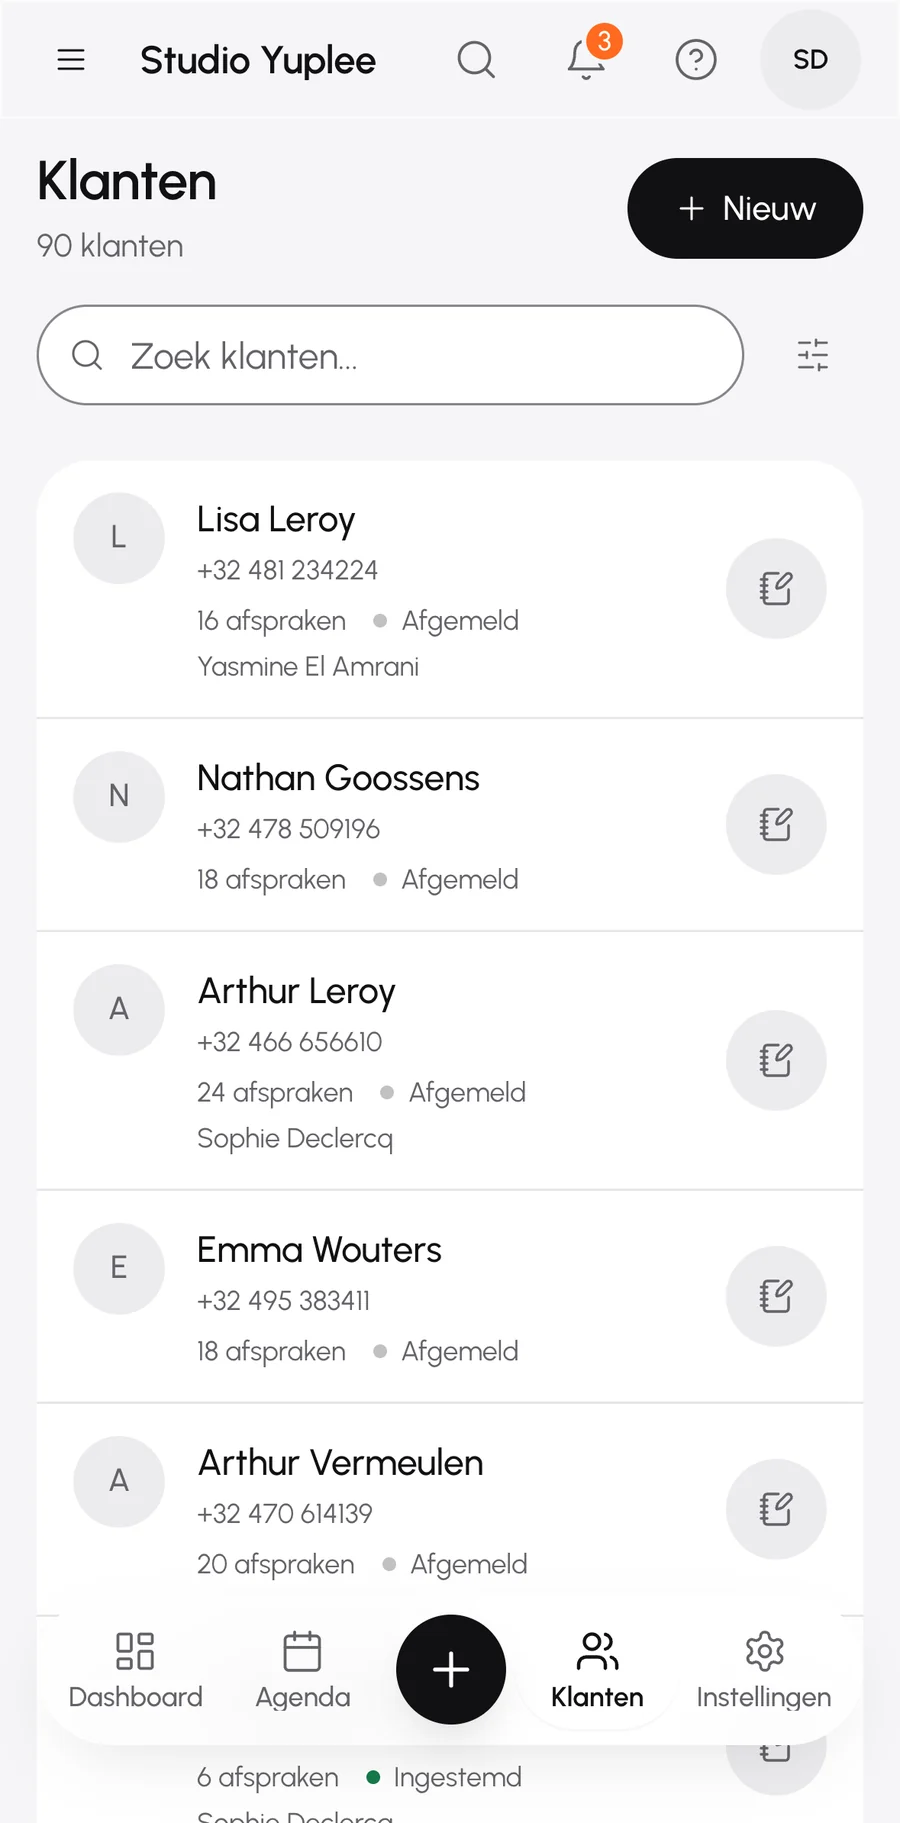Switch to the Dashboard tab
Image resolution: width=900 pixels, height=1823 pixels.
[x=136, y=1671]
